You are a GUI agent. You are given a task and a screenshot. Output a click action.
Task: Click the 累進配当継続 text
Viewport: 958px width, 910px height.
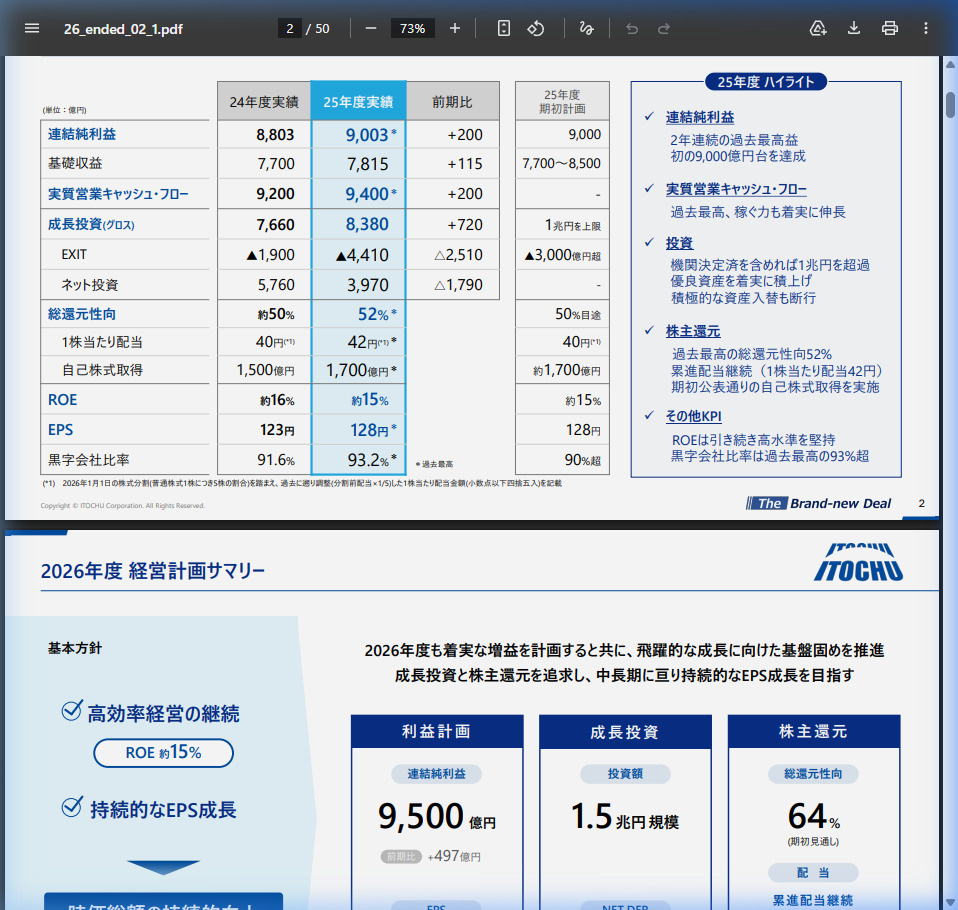point(813,900)
